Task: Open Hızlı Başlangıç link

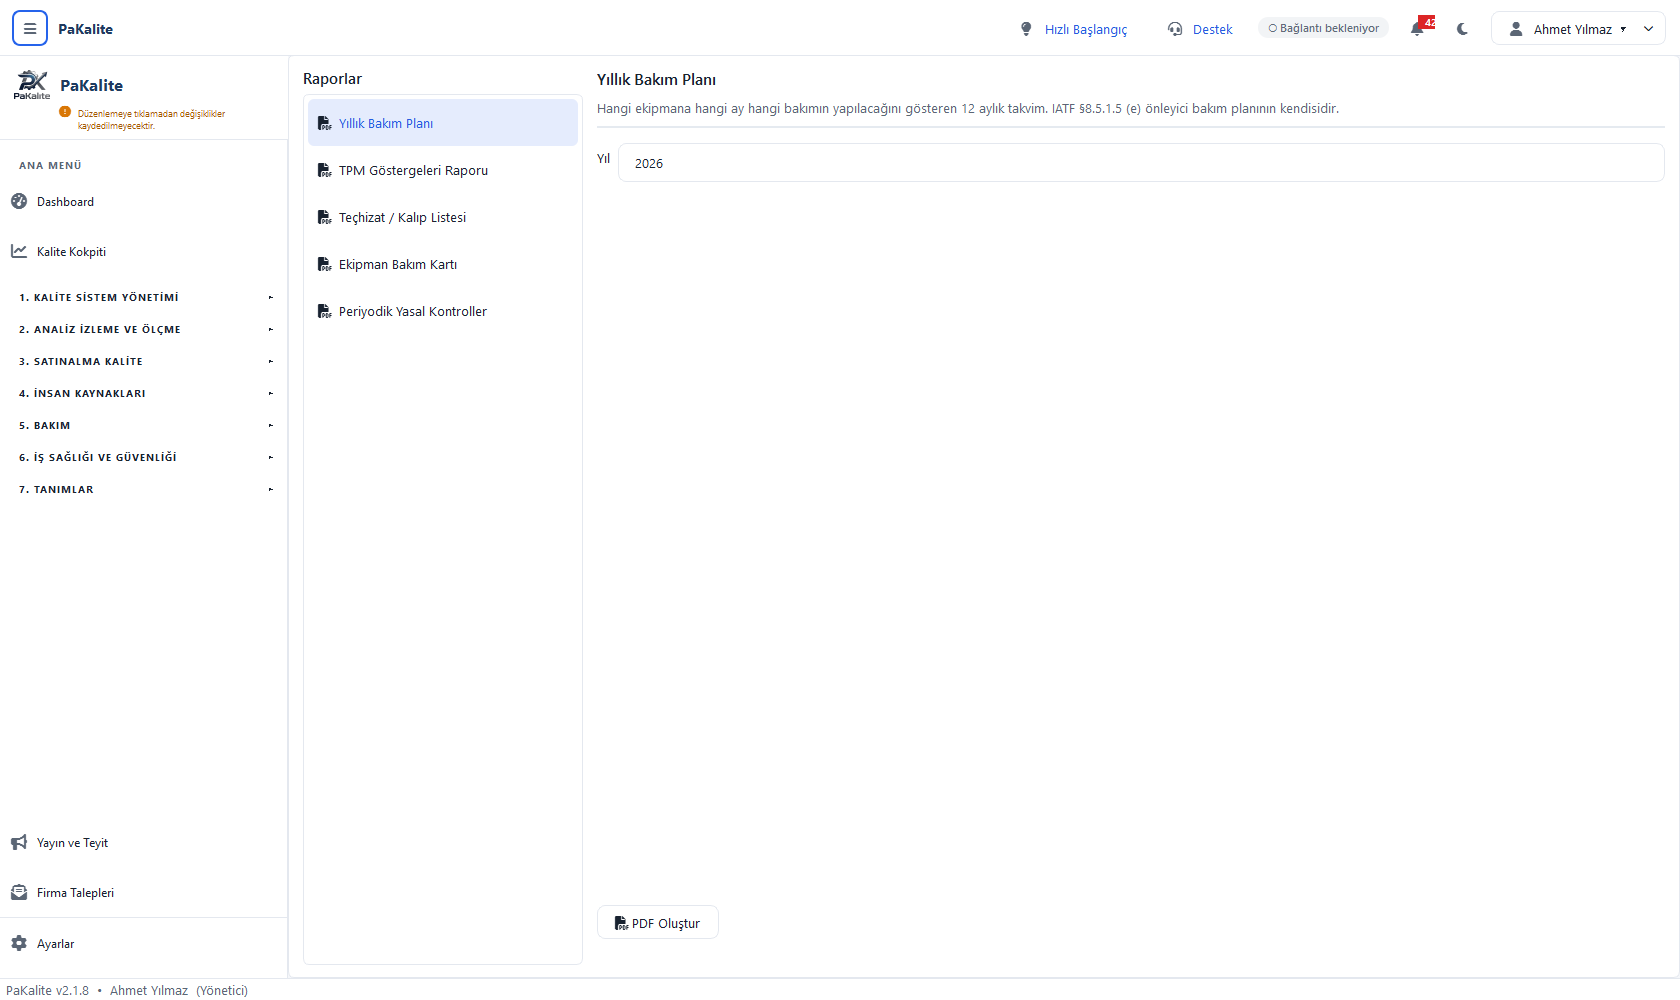Action: pos(1085,29)
